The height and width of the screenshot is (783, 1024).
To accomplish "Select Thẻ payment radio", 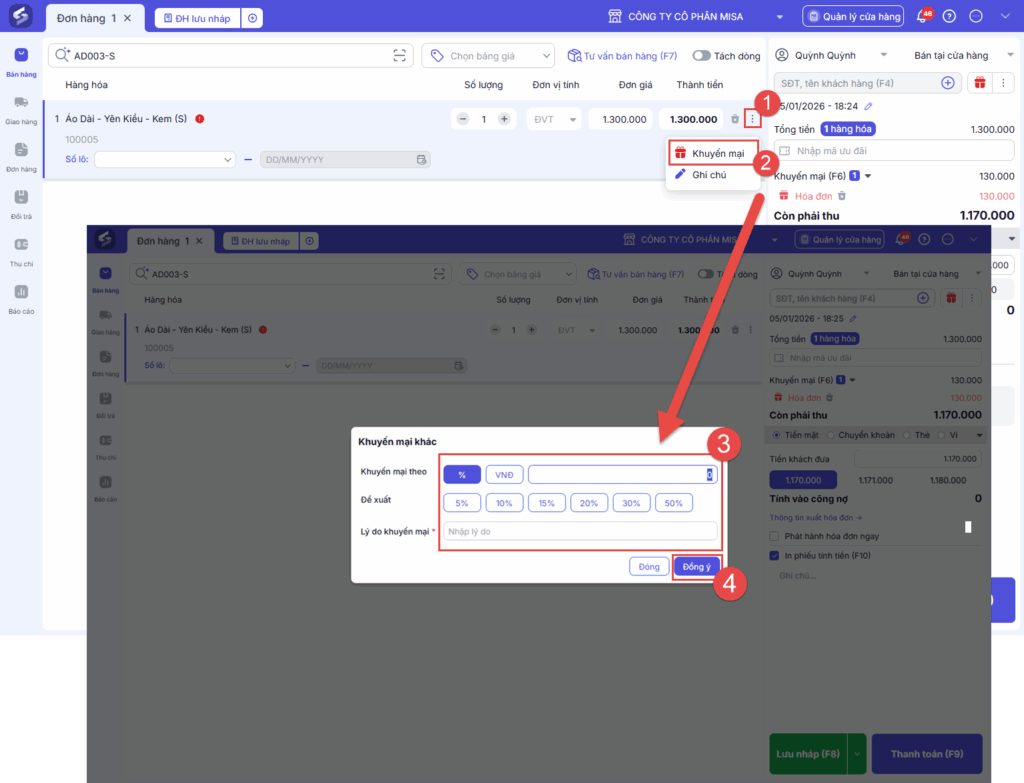I will click(x=907, y=435).
